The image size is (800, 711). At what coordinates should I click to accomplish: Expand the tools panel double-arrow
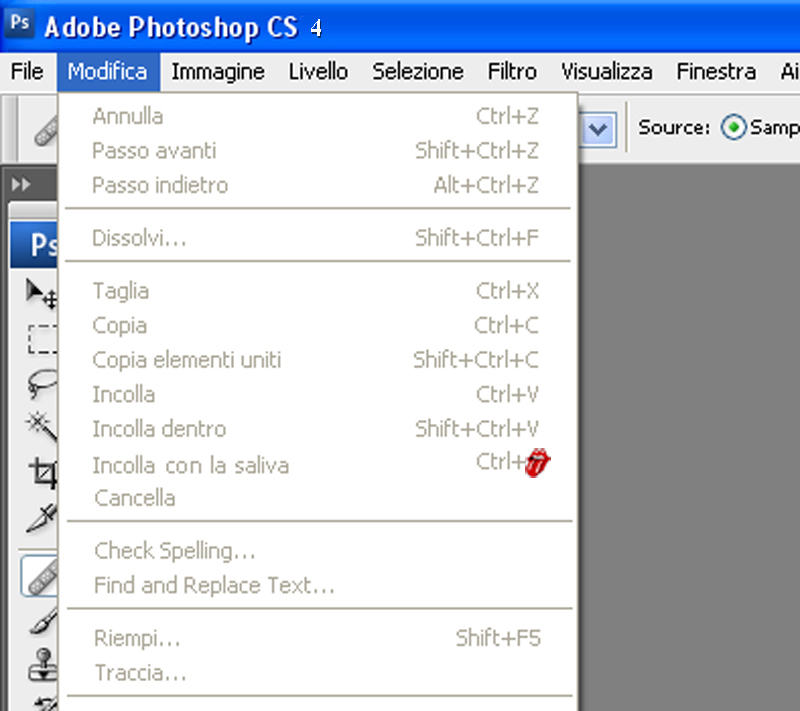pyautogui.click(x=20, y=184)
